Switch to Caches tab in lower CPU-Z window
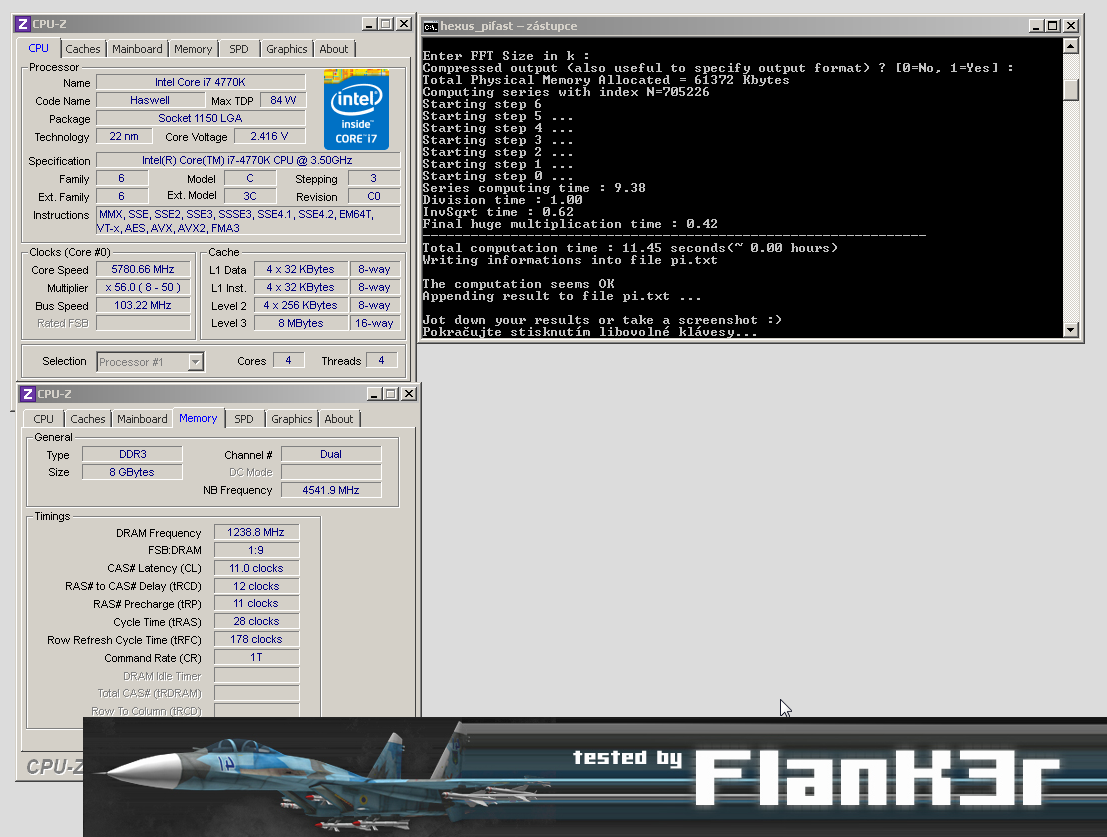Screen dimensions: 1107x837 click(x=88, y=419)
